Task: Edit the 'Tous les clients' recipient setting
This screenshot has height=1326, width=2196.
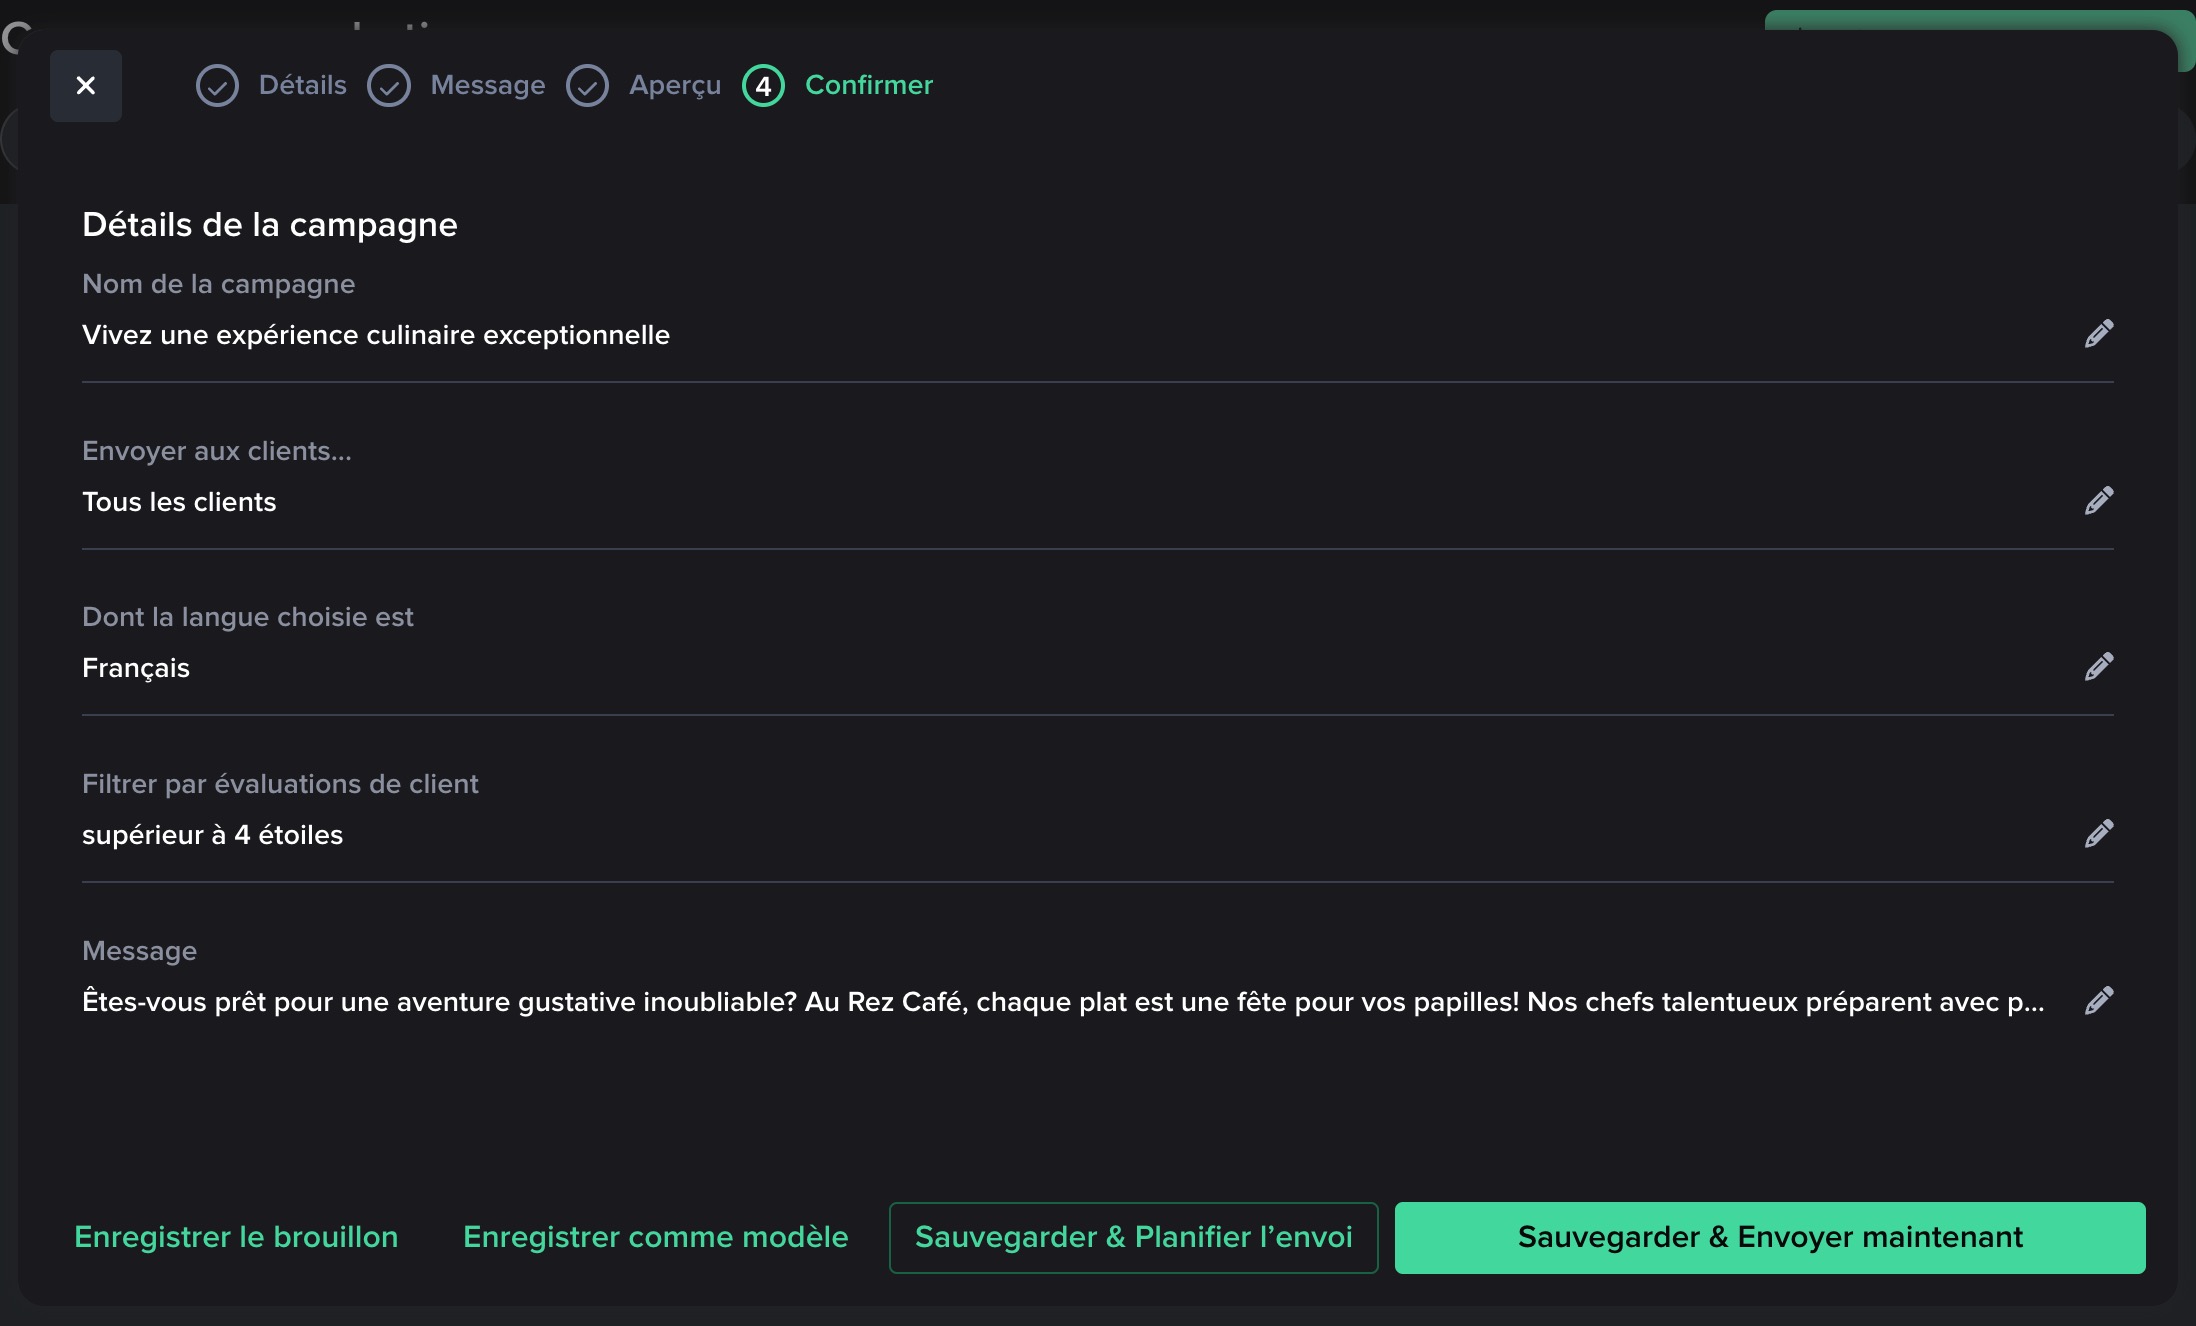Action: coord(2098,501)
